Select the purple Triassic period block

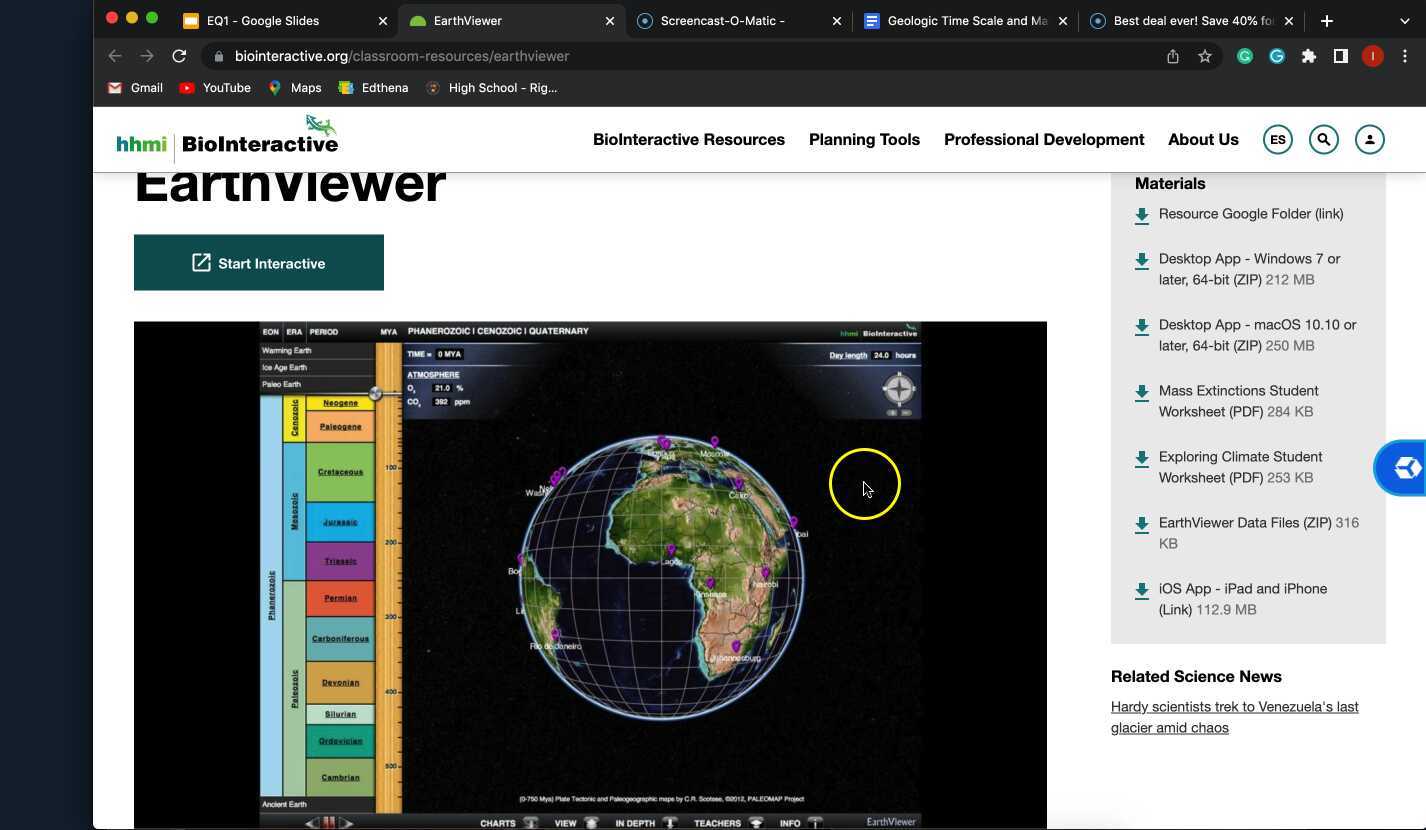[340, 561]
